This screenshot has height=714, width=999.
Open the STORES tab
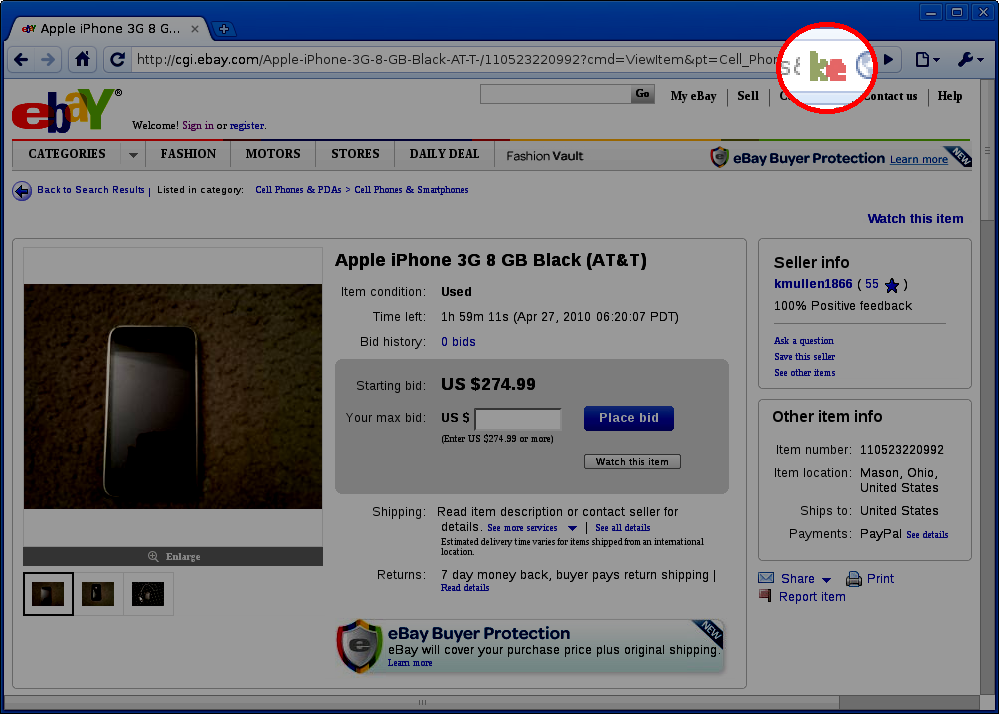tap(355, 154)
